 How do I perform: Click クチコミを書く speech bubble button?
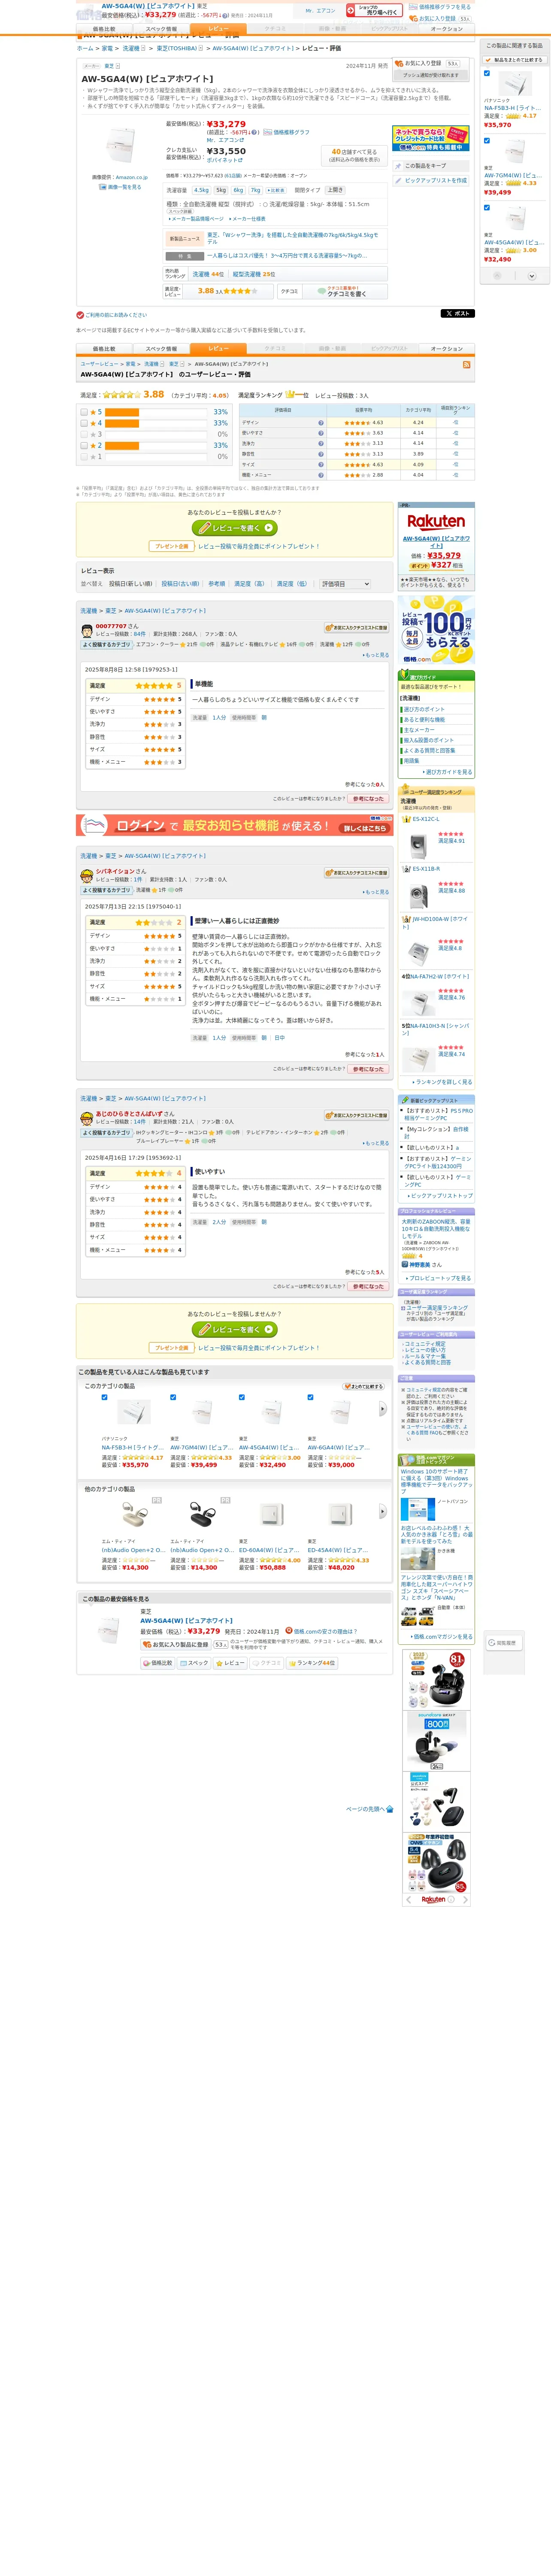[x=341, y=292]
